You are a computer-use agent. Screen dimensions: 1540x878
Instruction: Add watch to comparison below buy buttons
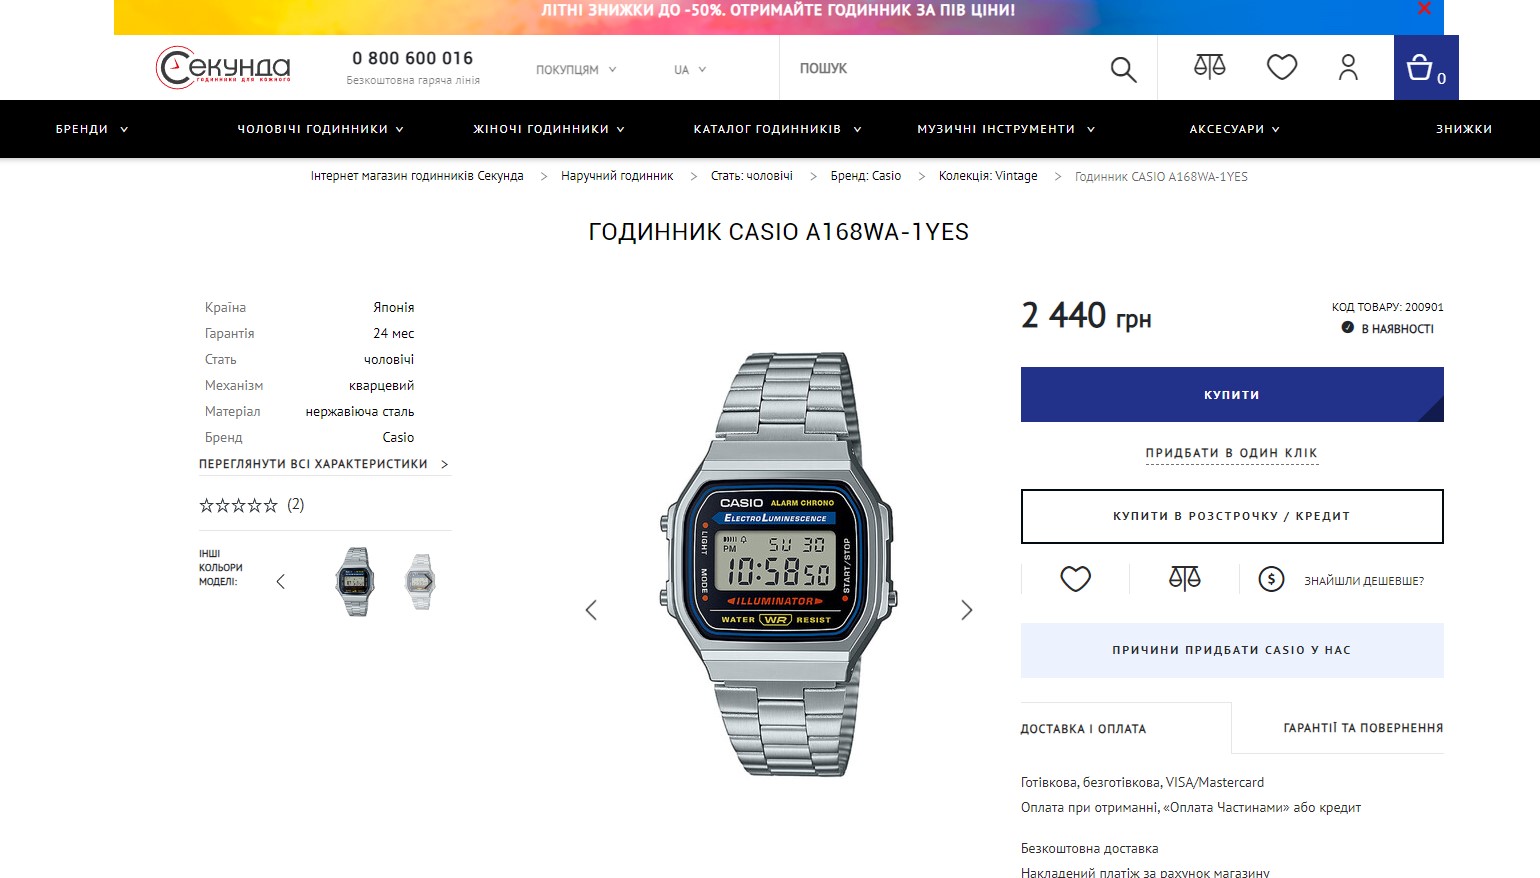pos(1185,578)
